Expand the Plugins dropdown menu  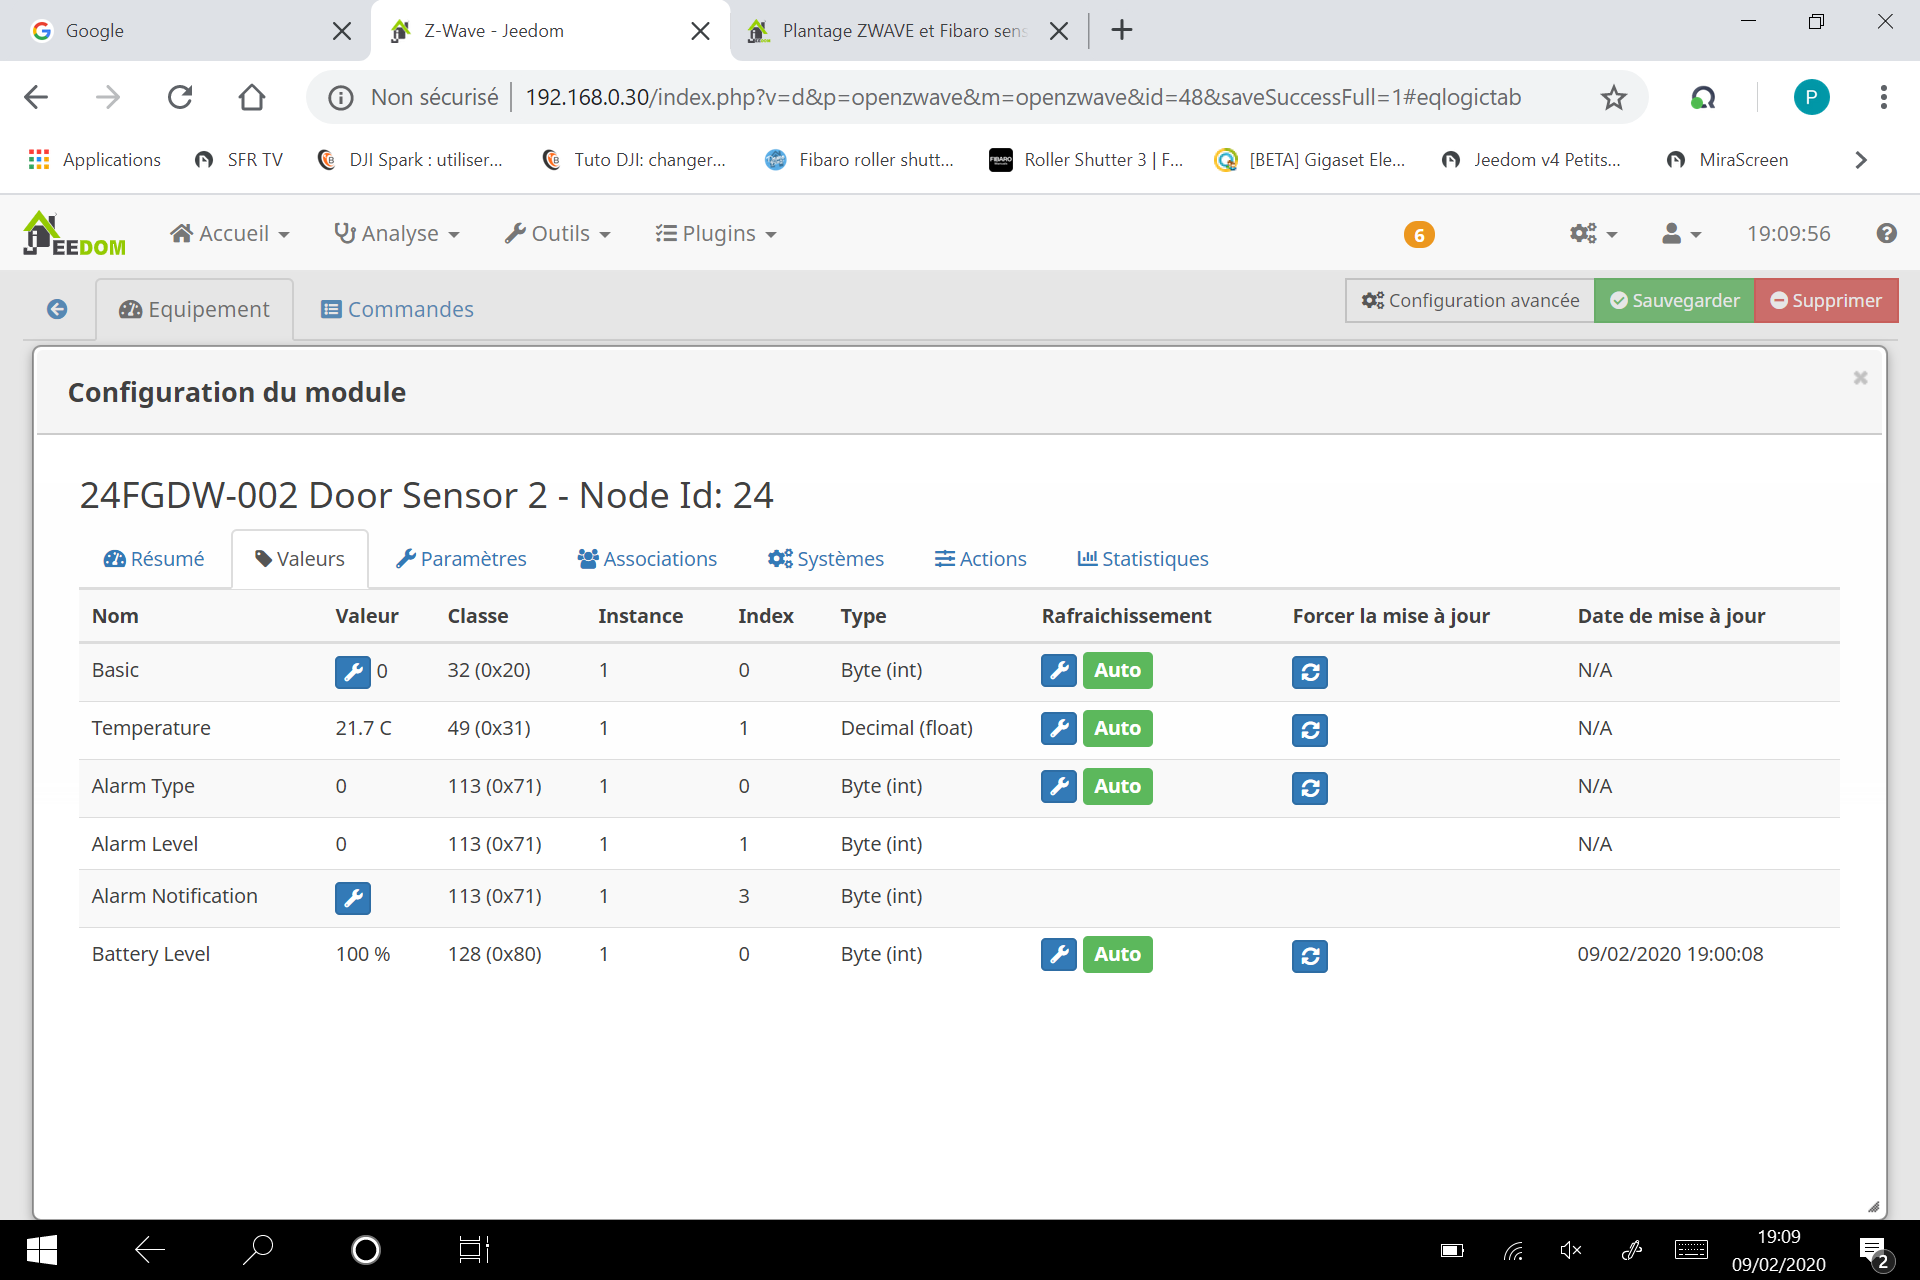pos(716,233)
